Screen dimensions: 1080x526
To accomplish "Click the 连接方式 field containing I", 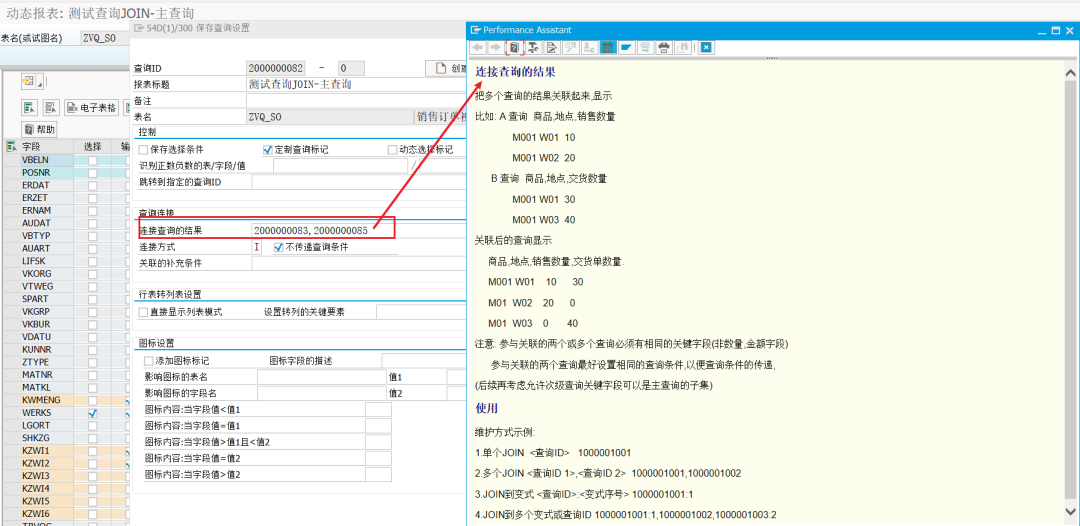I will tap(258, 246).
